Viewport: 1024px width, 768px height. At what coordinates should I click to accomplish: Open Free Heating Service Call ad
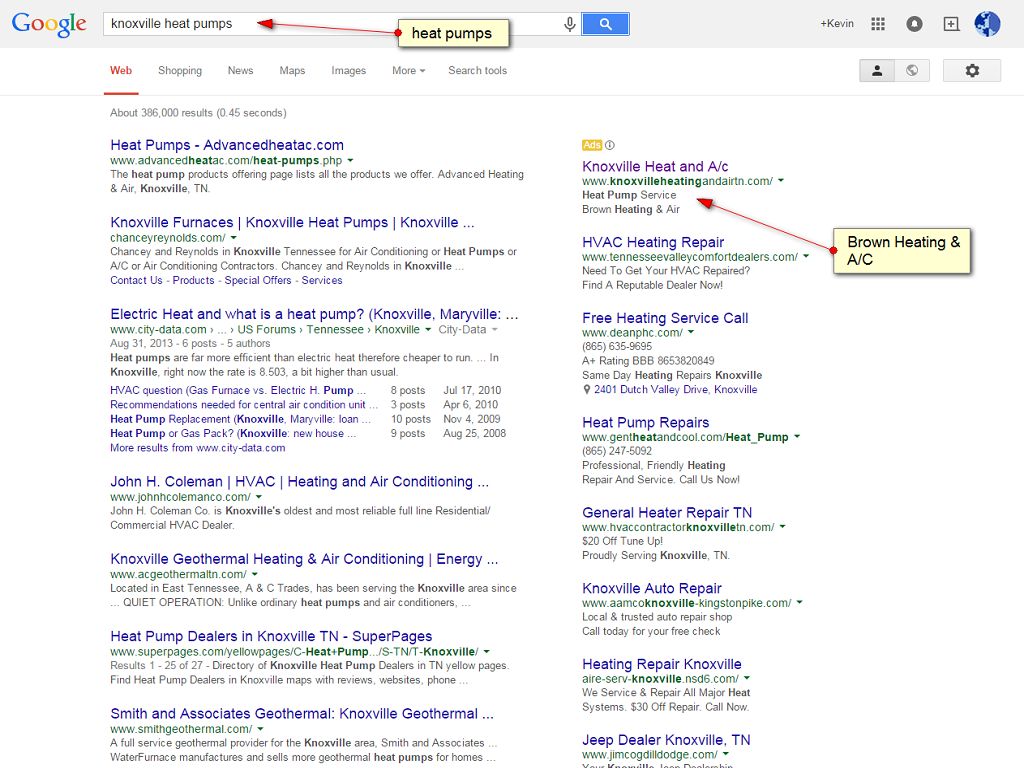[665, 318]
